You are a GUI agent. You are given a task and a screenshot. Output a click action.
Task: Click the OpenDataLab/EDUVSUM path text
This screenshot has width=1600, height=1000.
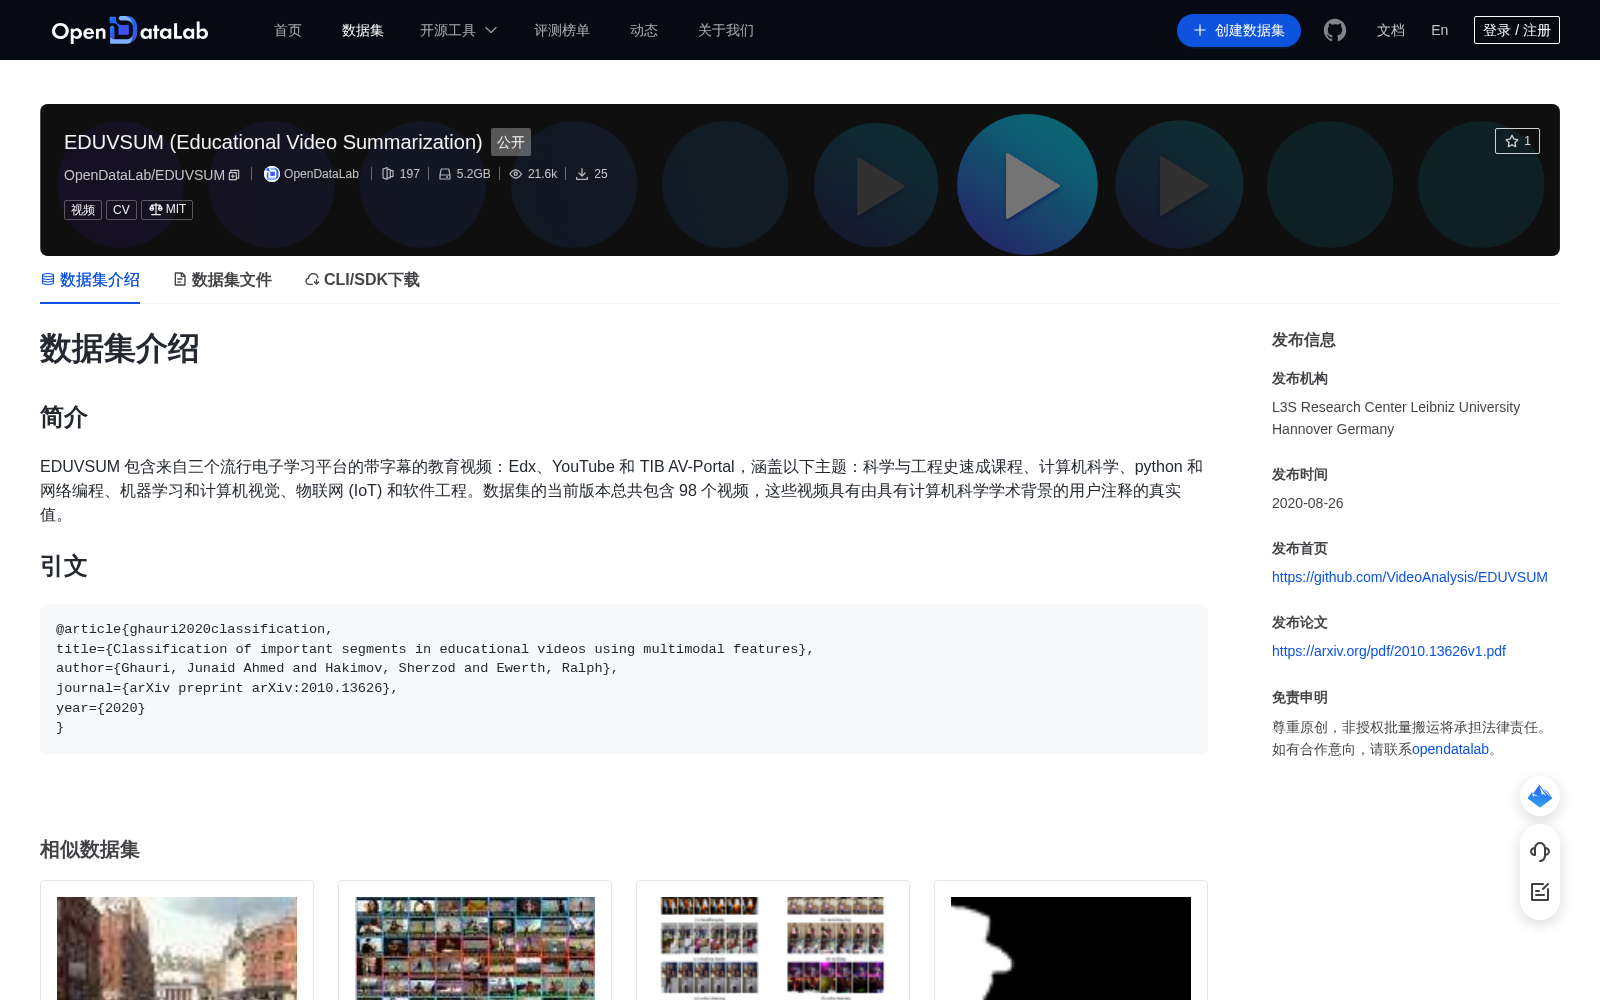pyautogui.click(x=144, y=175)
